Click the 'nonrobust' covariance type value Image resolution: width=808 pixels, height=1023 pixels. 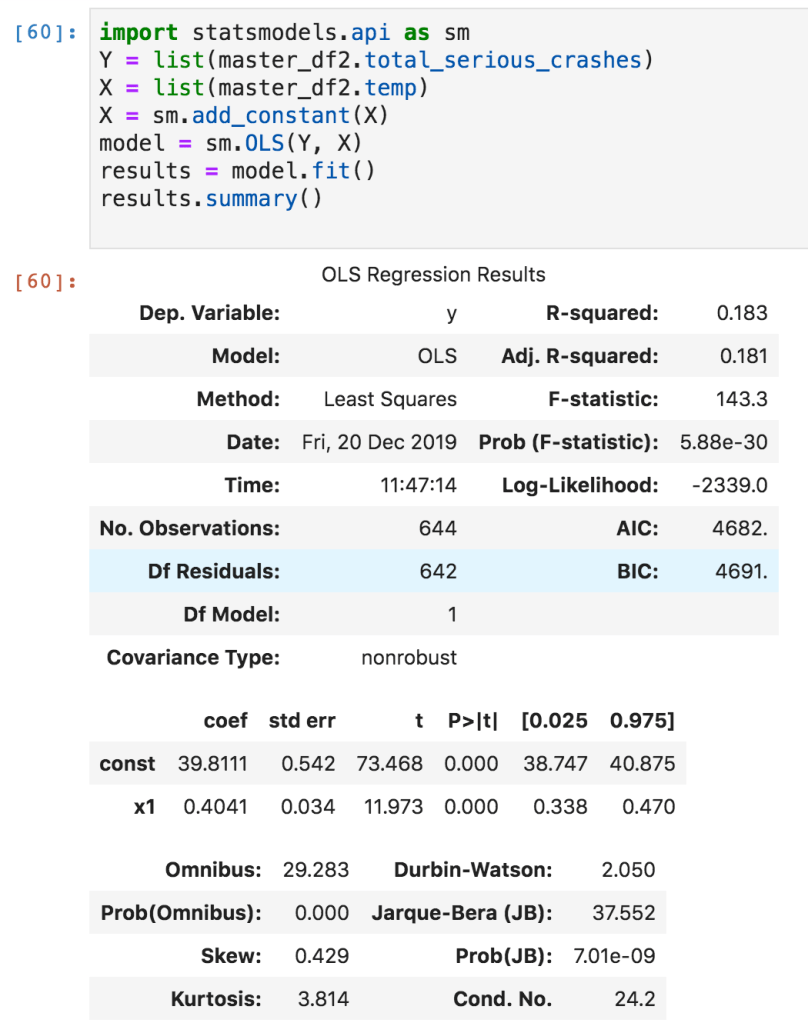[x=409, y=658]
